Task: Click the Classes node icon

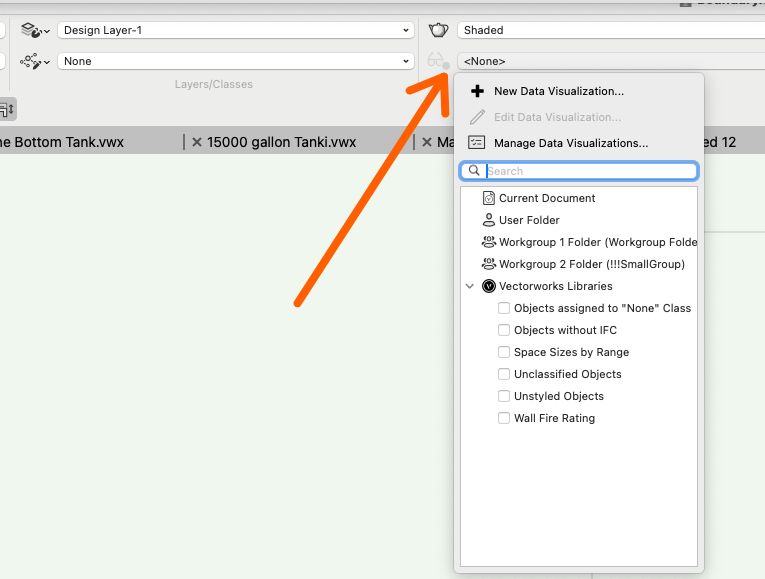Action: click(30, 62)
